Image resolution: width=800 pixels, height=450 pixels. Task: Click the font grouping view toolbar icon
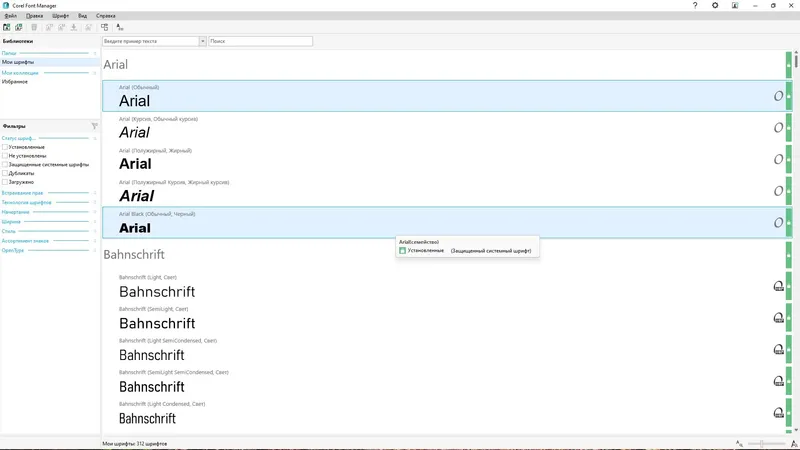tap(105, 27)
